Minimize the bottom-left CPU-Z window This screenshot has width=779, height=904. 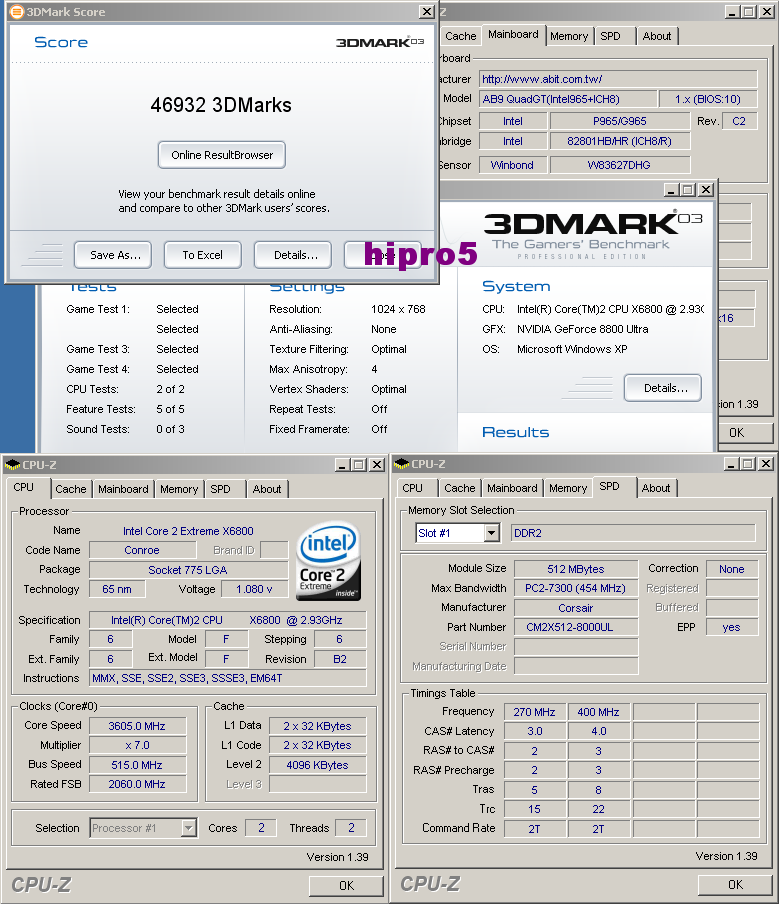pos(342,465)
